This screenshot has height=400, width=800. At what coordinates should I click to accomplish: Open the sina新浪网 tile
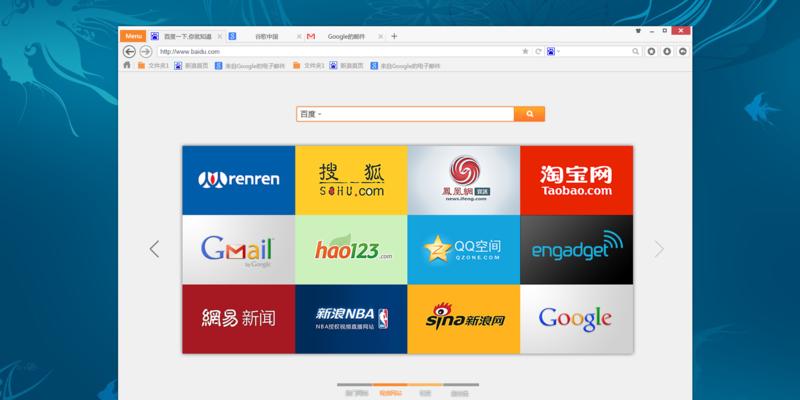click(464, 319)
